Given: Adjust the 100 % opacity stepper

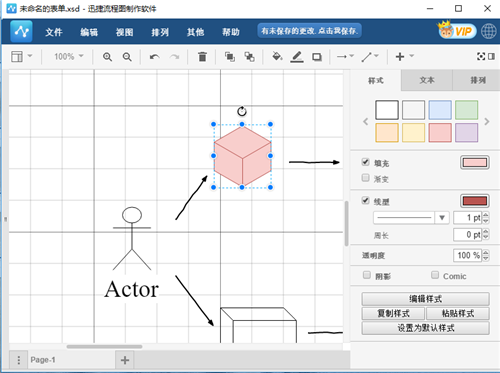Looking at the screenshot, I should [x=486, y=255].
